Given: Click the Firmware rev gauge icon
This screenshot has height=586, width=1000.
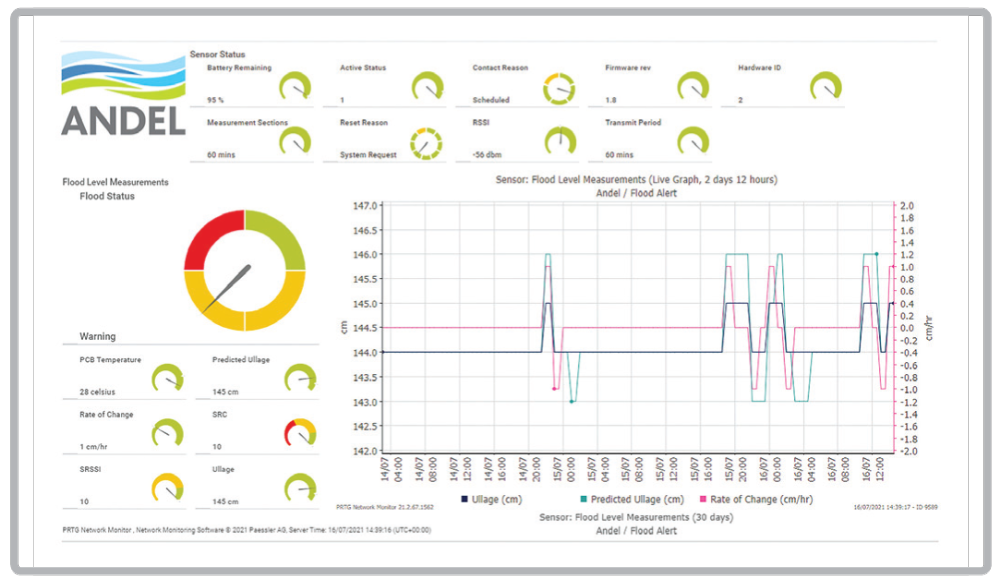Looking at the screenshot, I should (x=692, y=87).
